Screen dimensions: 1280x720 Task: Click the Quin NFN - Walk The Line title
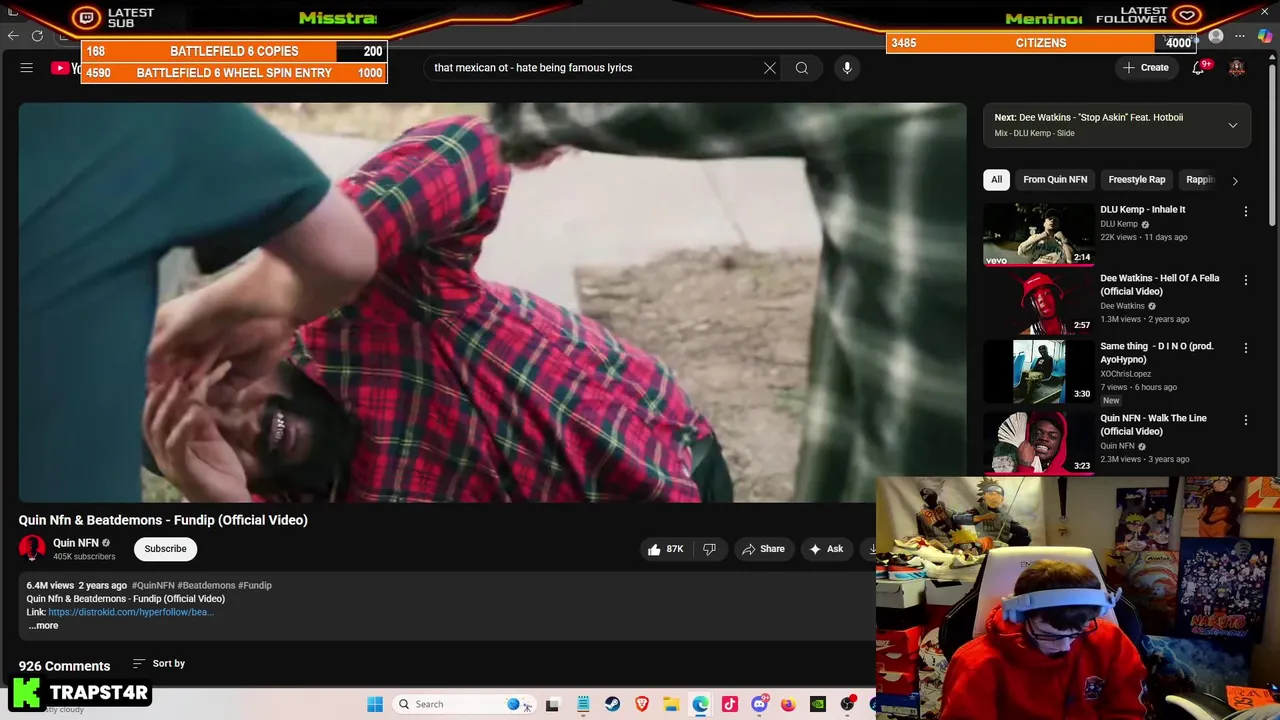point(1154,425)
